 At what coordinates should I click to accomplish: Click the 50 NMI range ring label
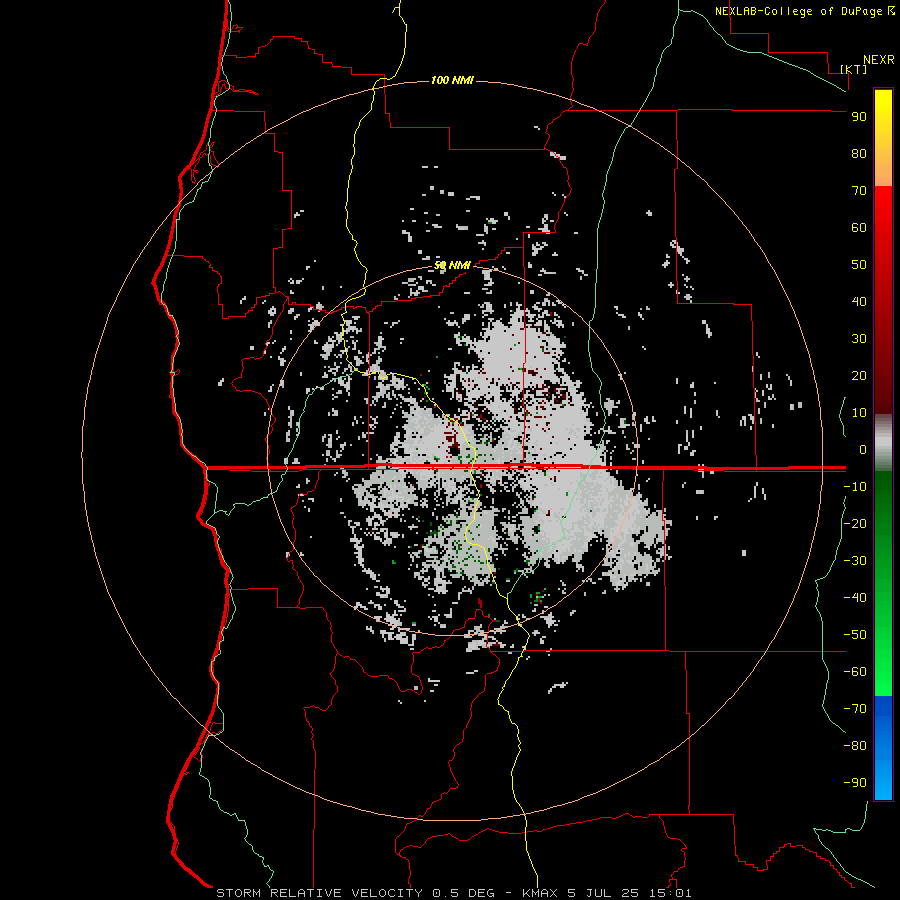pos(452,265)
